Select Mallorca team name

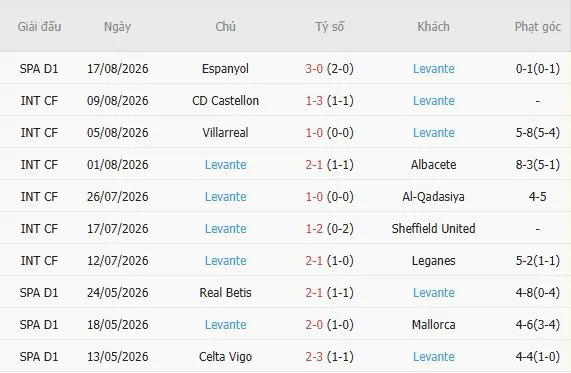coord(433,325)
